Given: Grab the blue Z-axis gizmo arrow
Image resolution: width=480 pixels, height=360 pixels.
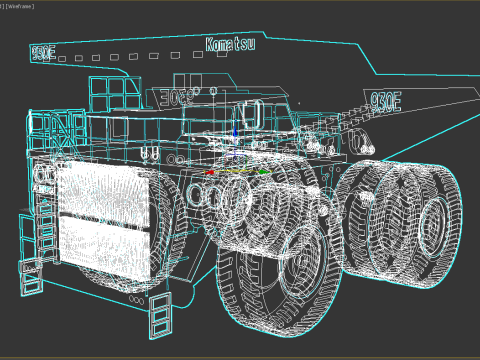Looking at the screenshot, I should (x=235, y=132).
